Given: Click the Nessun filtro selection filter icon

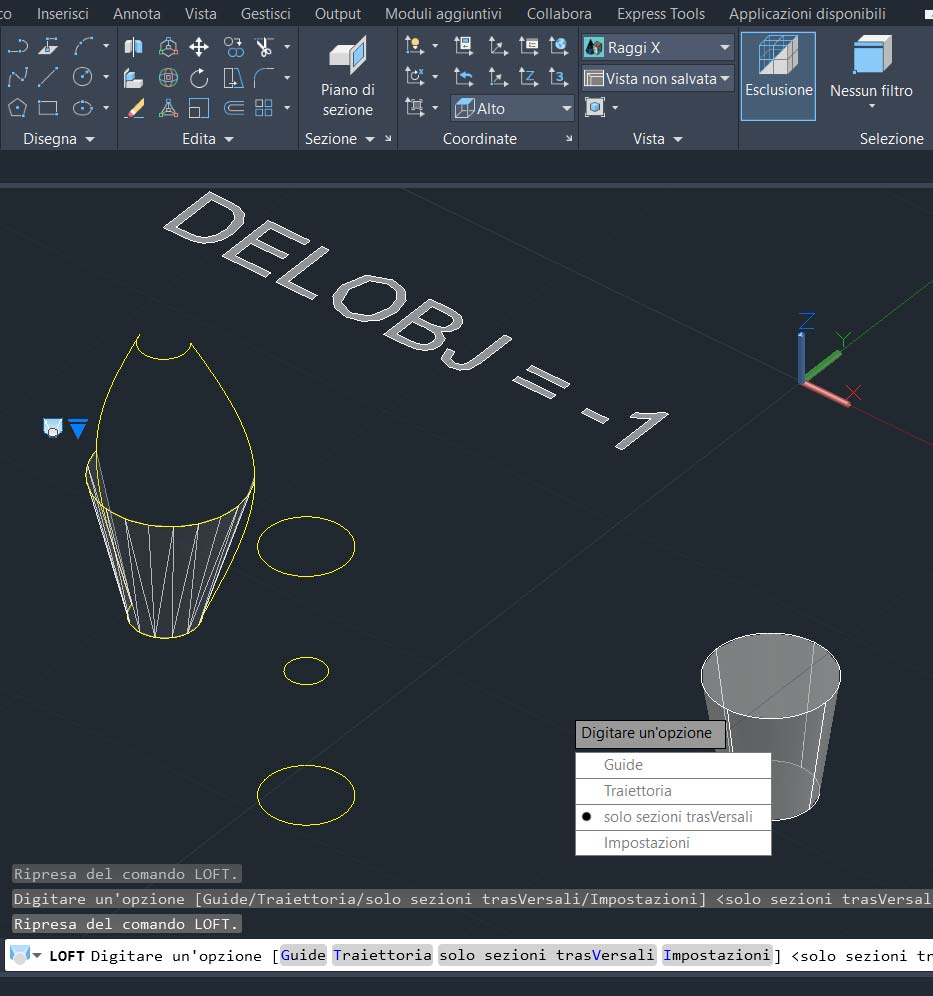Looking at the screenshot, I should [x=871, y=56].
